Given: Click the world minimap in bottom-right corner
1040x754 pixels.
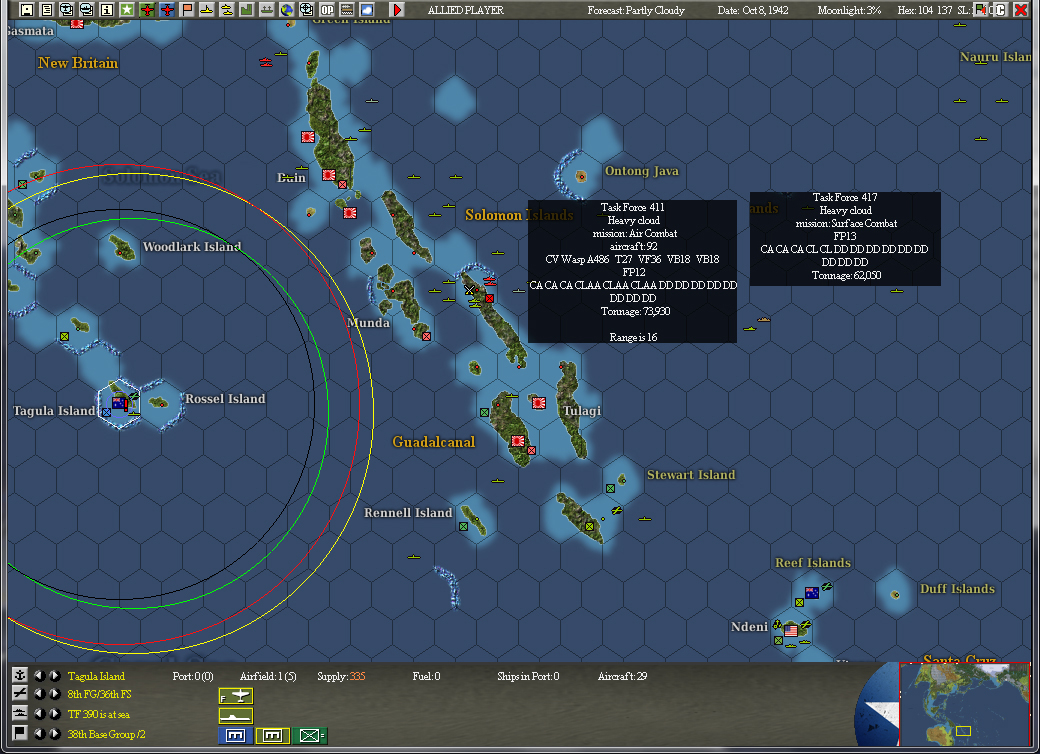Looking at the screenshot, I should (964, 704).
